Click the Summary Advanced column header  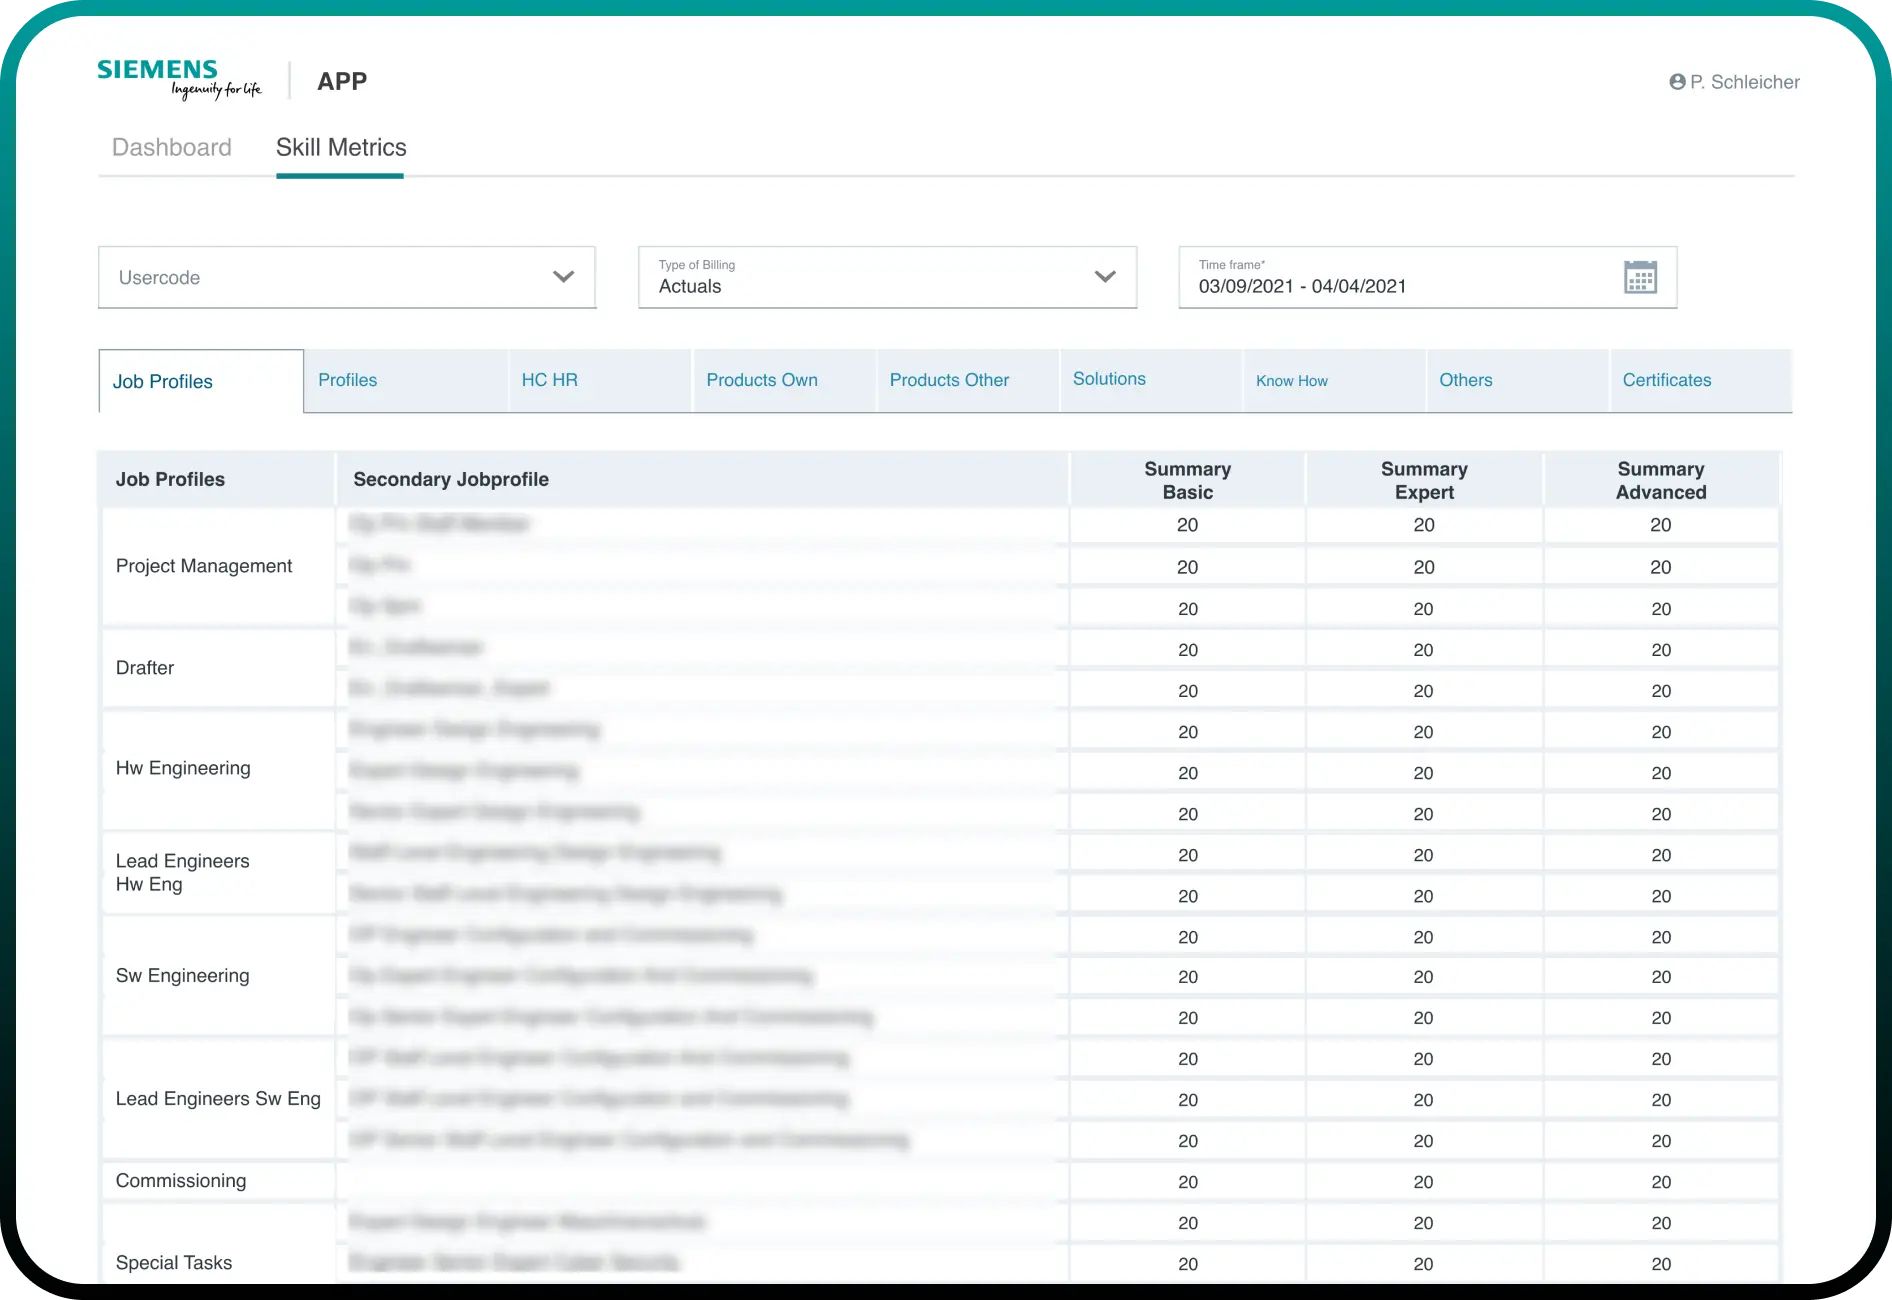pos(1661,480)
